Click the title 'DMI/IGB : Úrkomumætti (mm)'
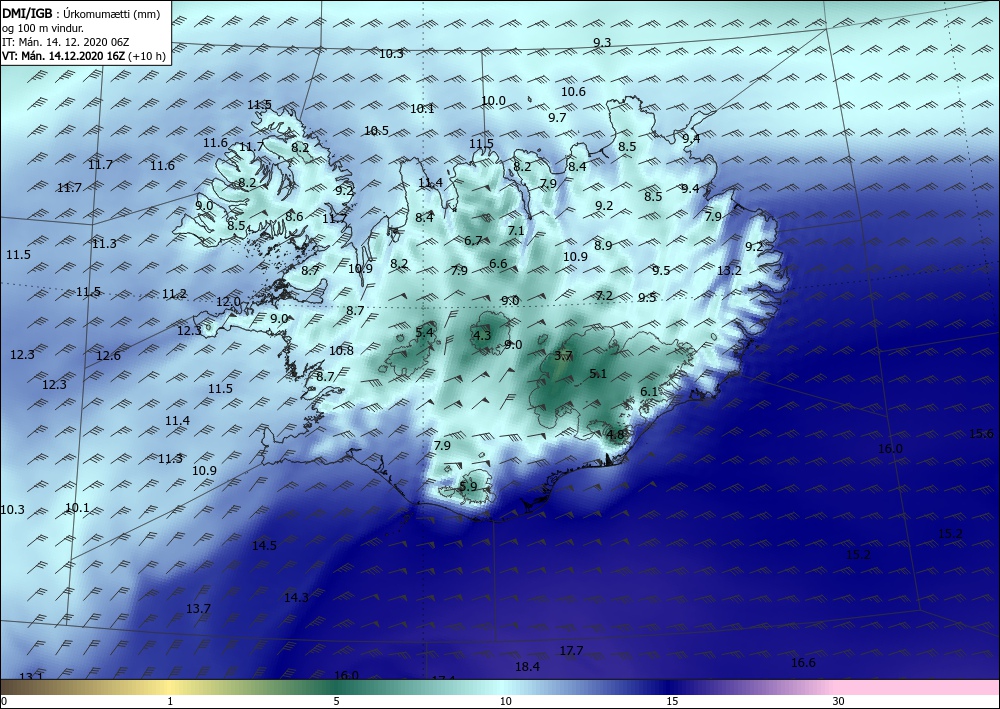1000x709 pixels. point(81,13)
